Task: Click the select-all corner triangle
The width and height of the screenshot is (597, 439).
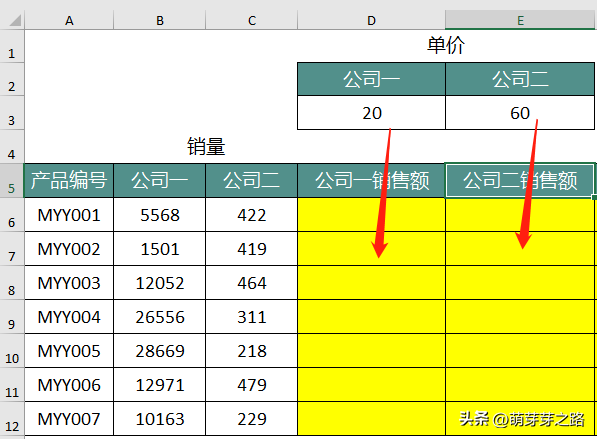Action: tap(14, 20)
